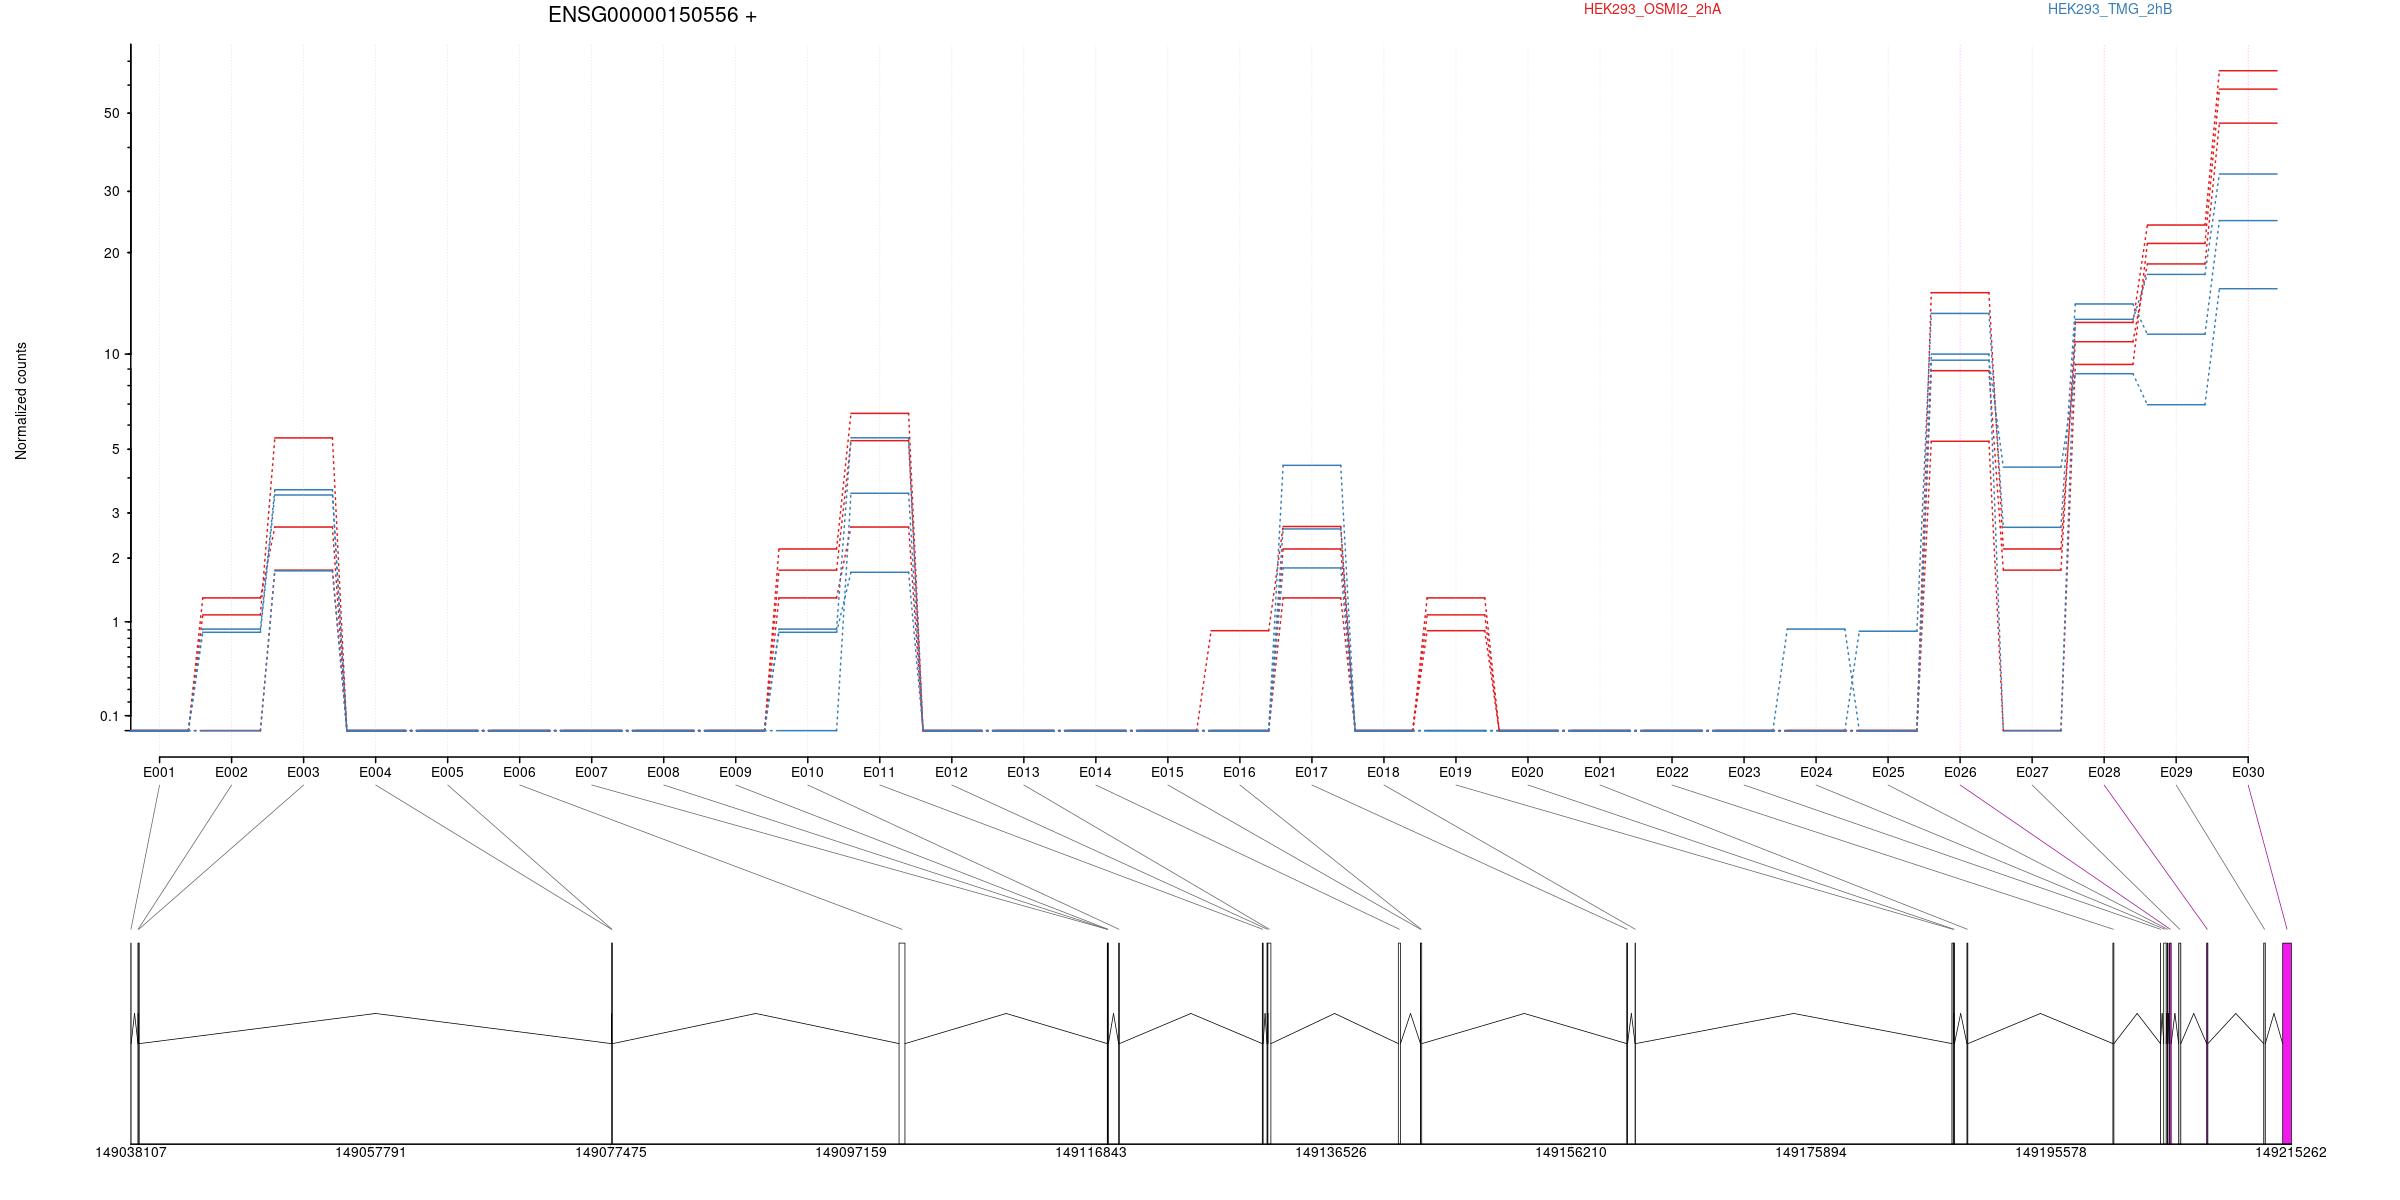
Task: Click exon label E028
Action: pos(2104,772)
